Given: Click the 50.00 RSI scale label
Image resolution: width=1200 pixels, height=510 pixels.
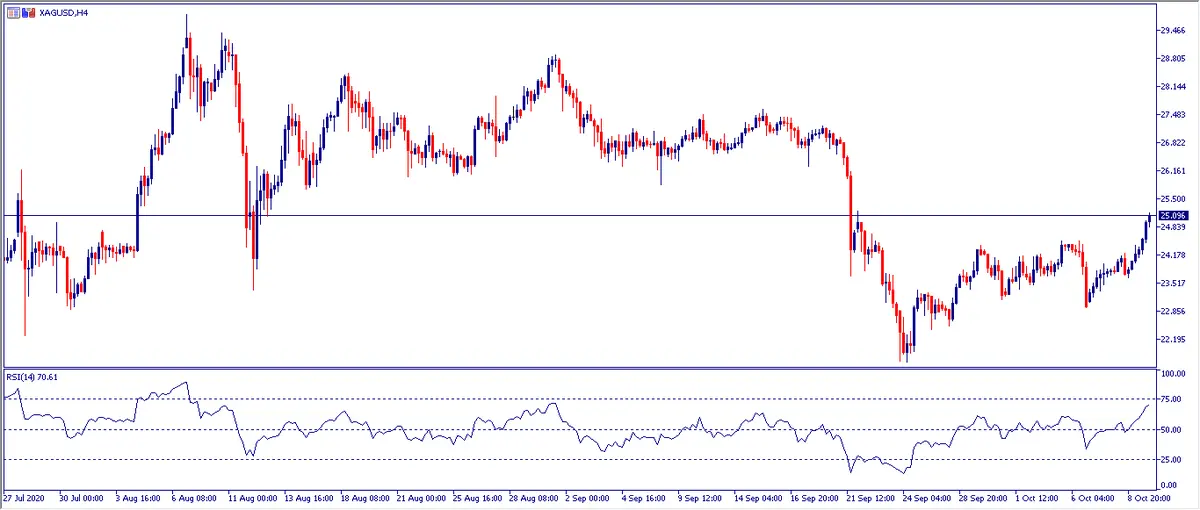Looking at the screenshot, I should [1171, 430].
